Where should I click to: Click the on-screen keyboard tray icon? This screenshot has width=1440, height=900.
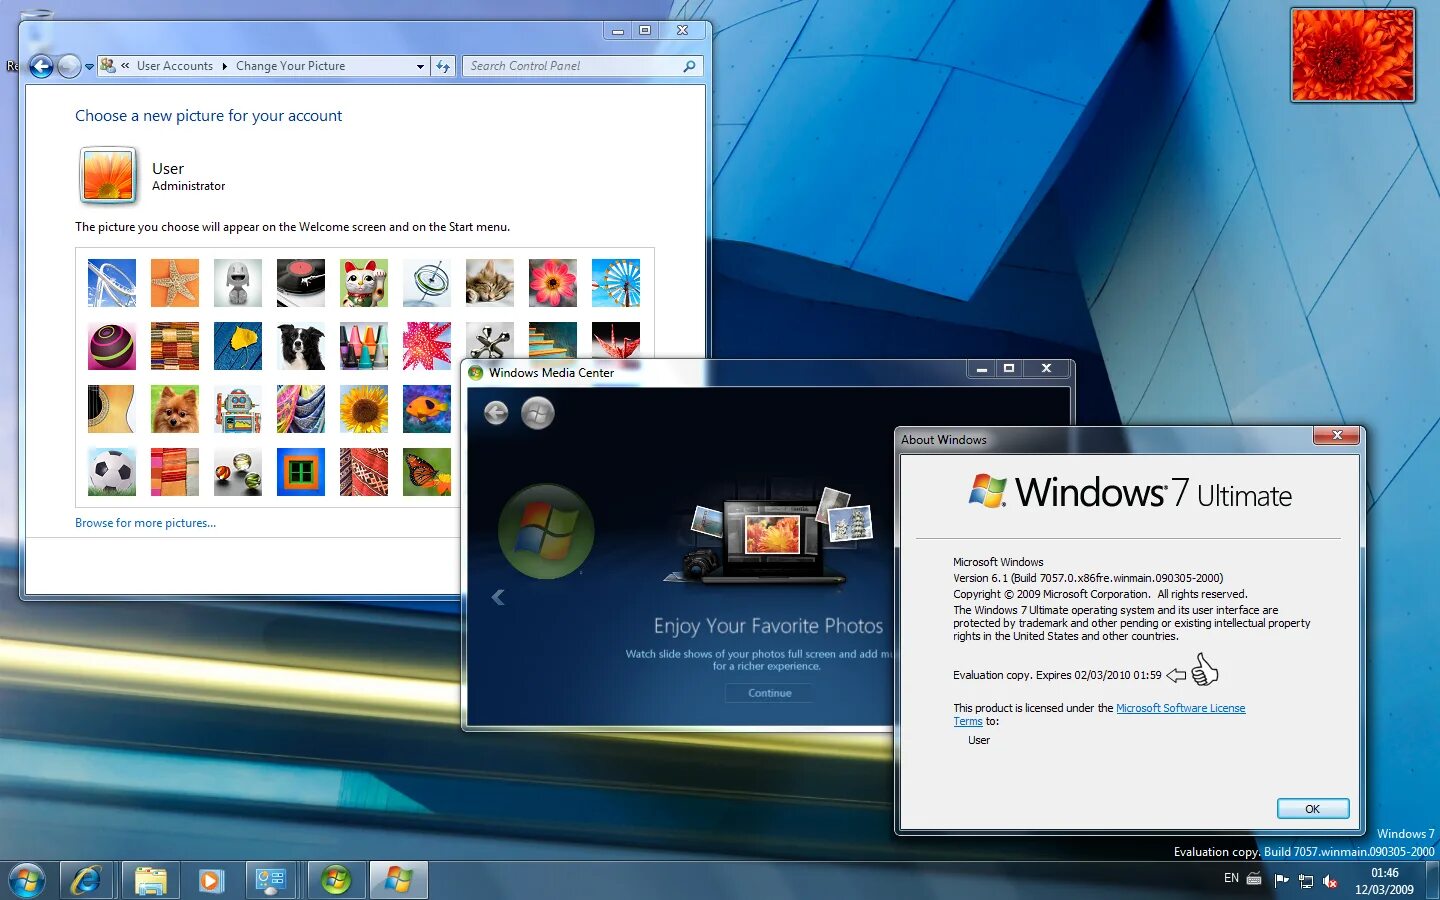[x=1254, y=879]
